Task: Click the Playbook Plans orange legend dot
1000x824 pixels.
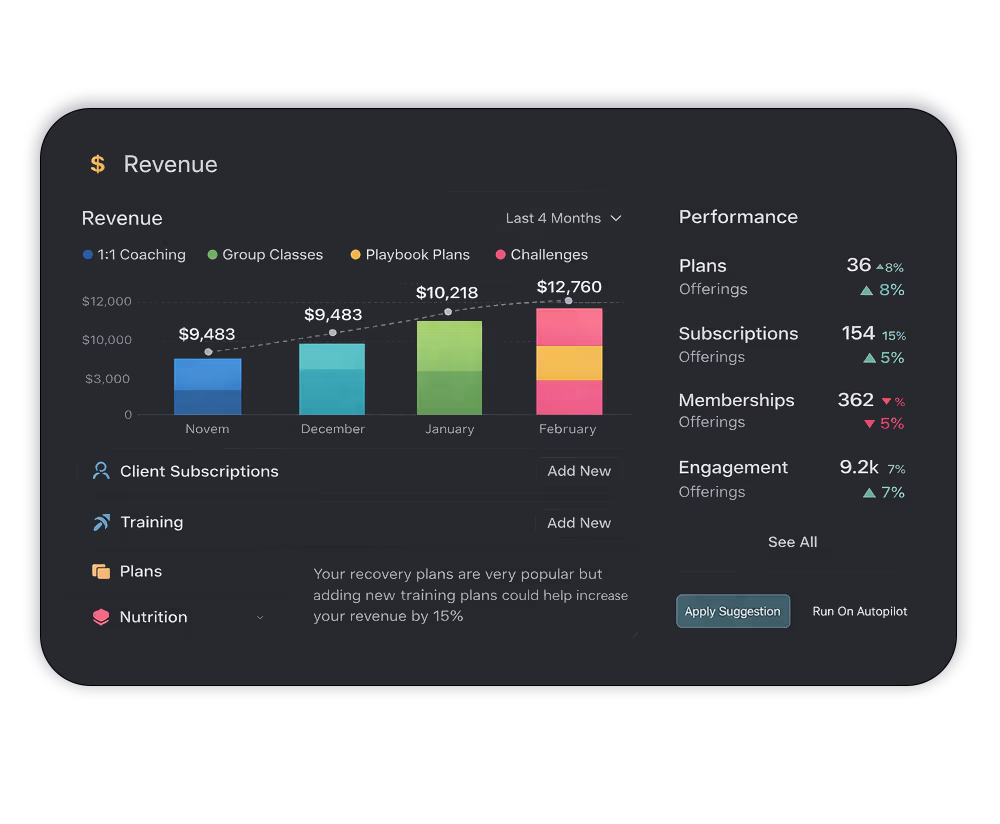Action: coord(355,255)
